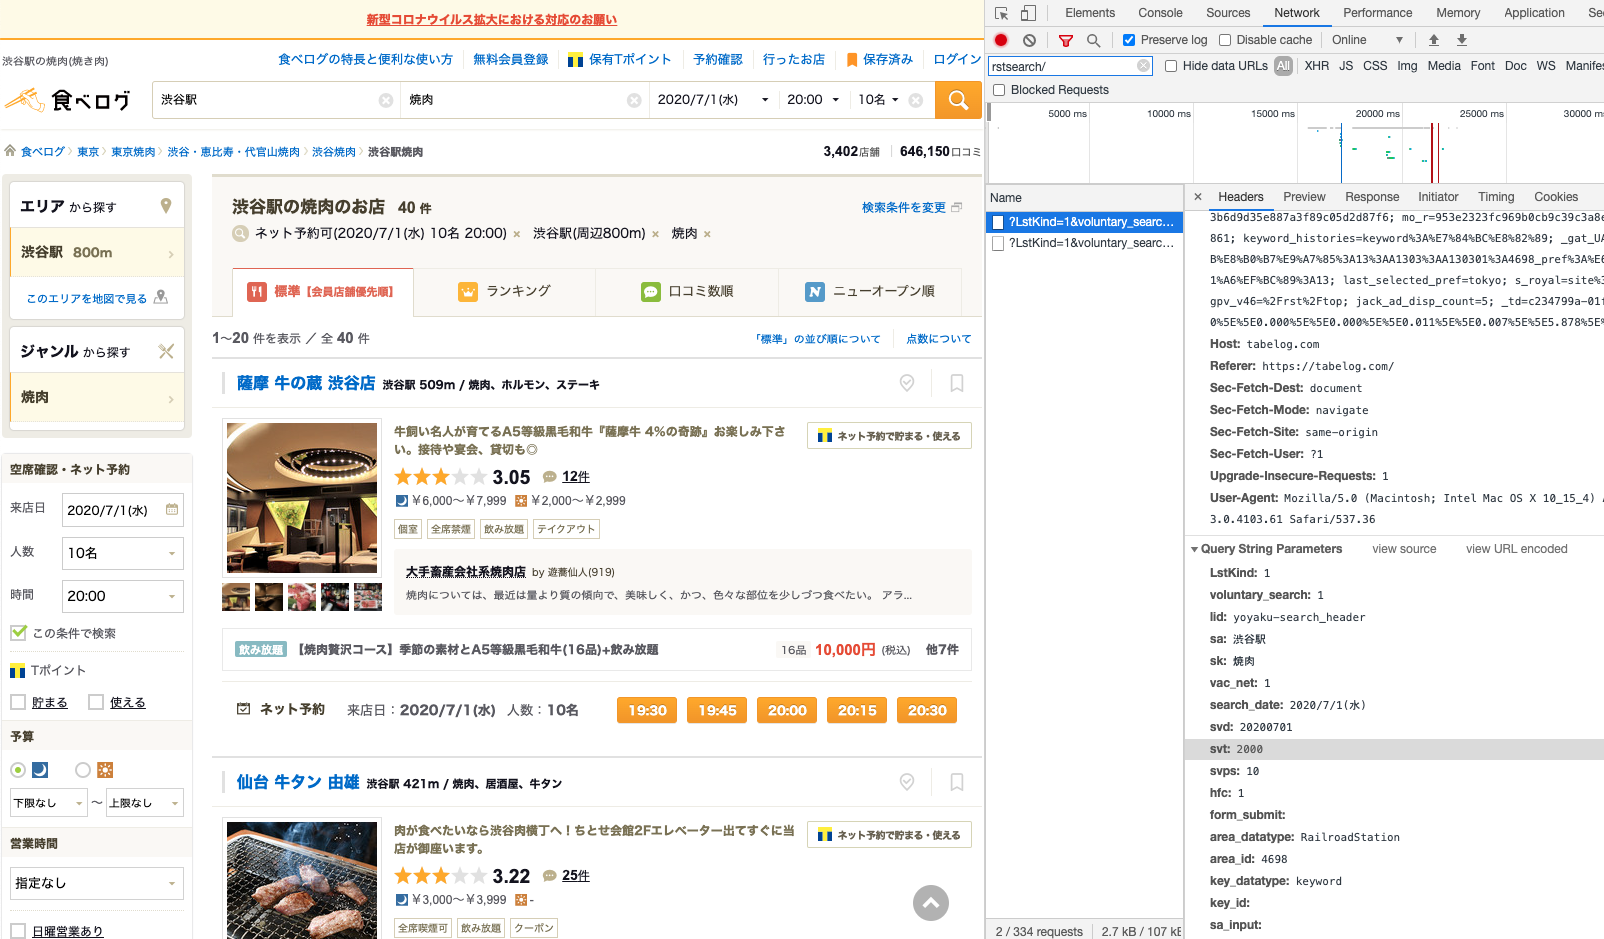Open 無料会員登録 link
The height and width of the screenshot is (939, 1604).
click(510, 59)
